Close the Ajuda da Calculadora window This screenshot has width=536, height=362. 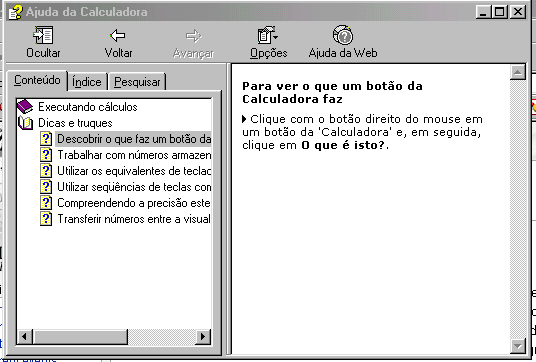518,12
